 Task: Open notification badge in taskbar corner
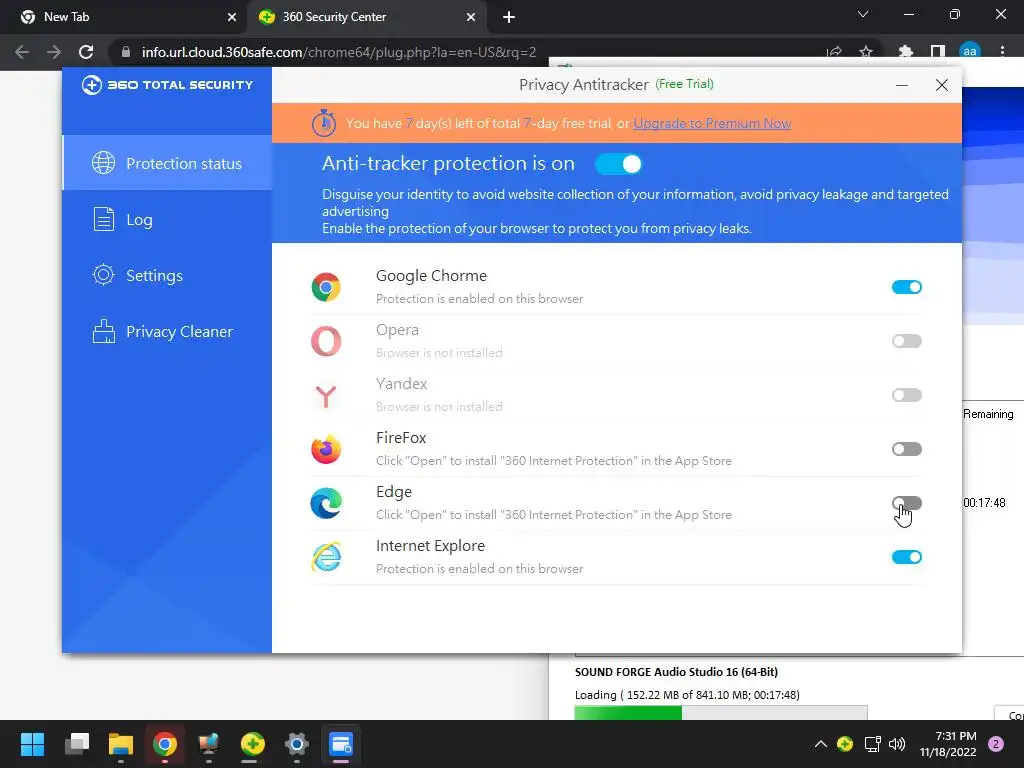(x=996, y=744)
